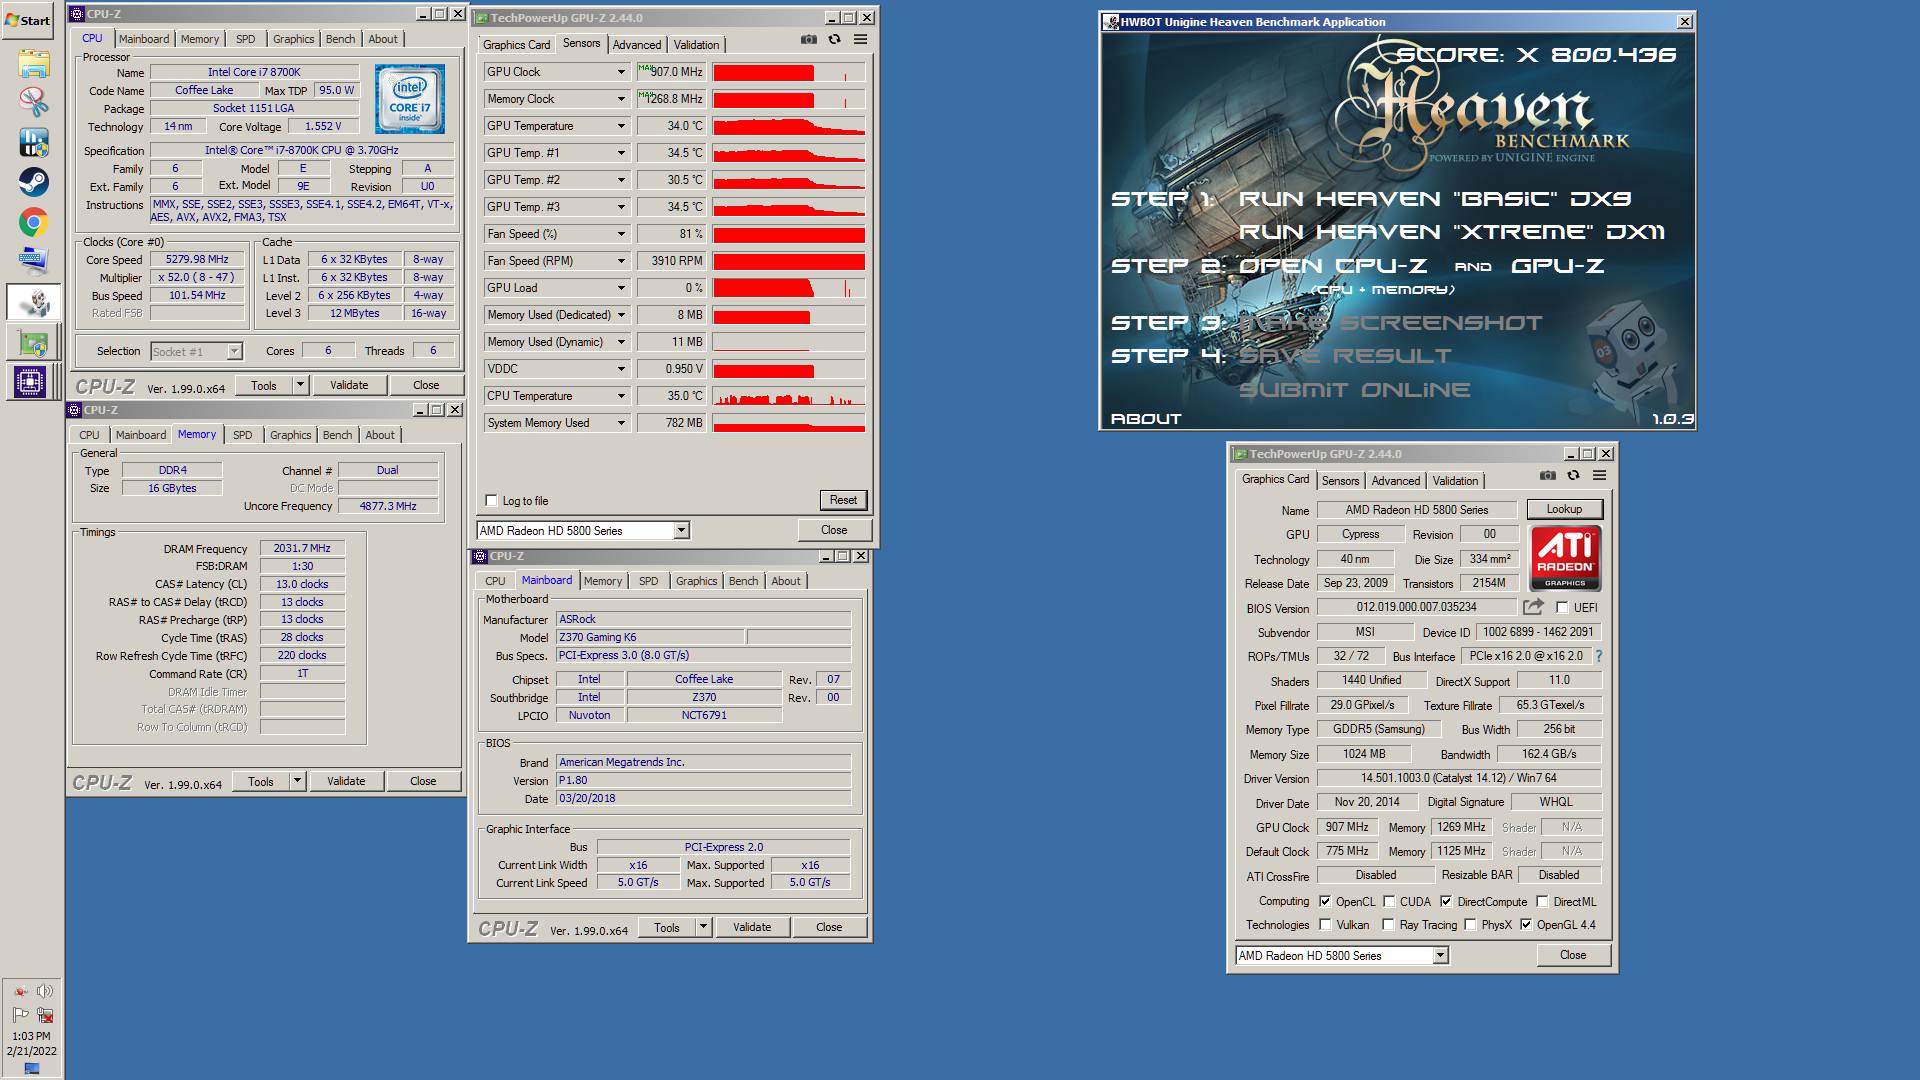Click the GPU Load red sensor graph
Screen dimensions: 1920x1080
click(x=789, y=288)
